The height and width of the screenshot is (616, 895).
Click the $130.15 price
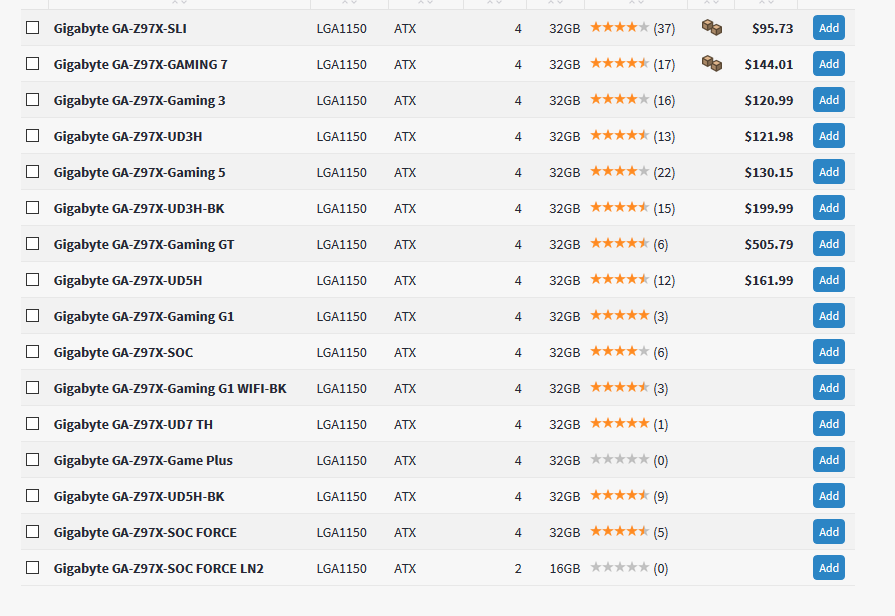[769, 172]
